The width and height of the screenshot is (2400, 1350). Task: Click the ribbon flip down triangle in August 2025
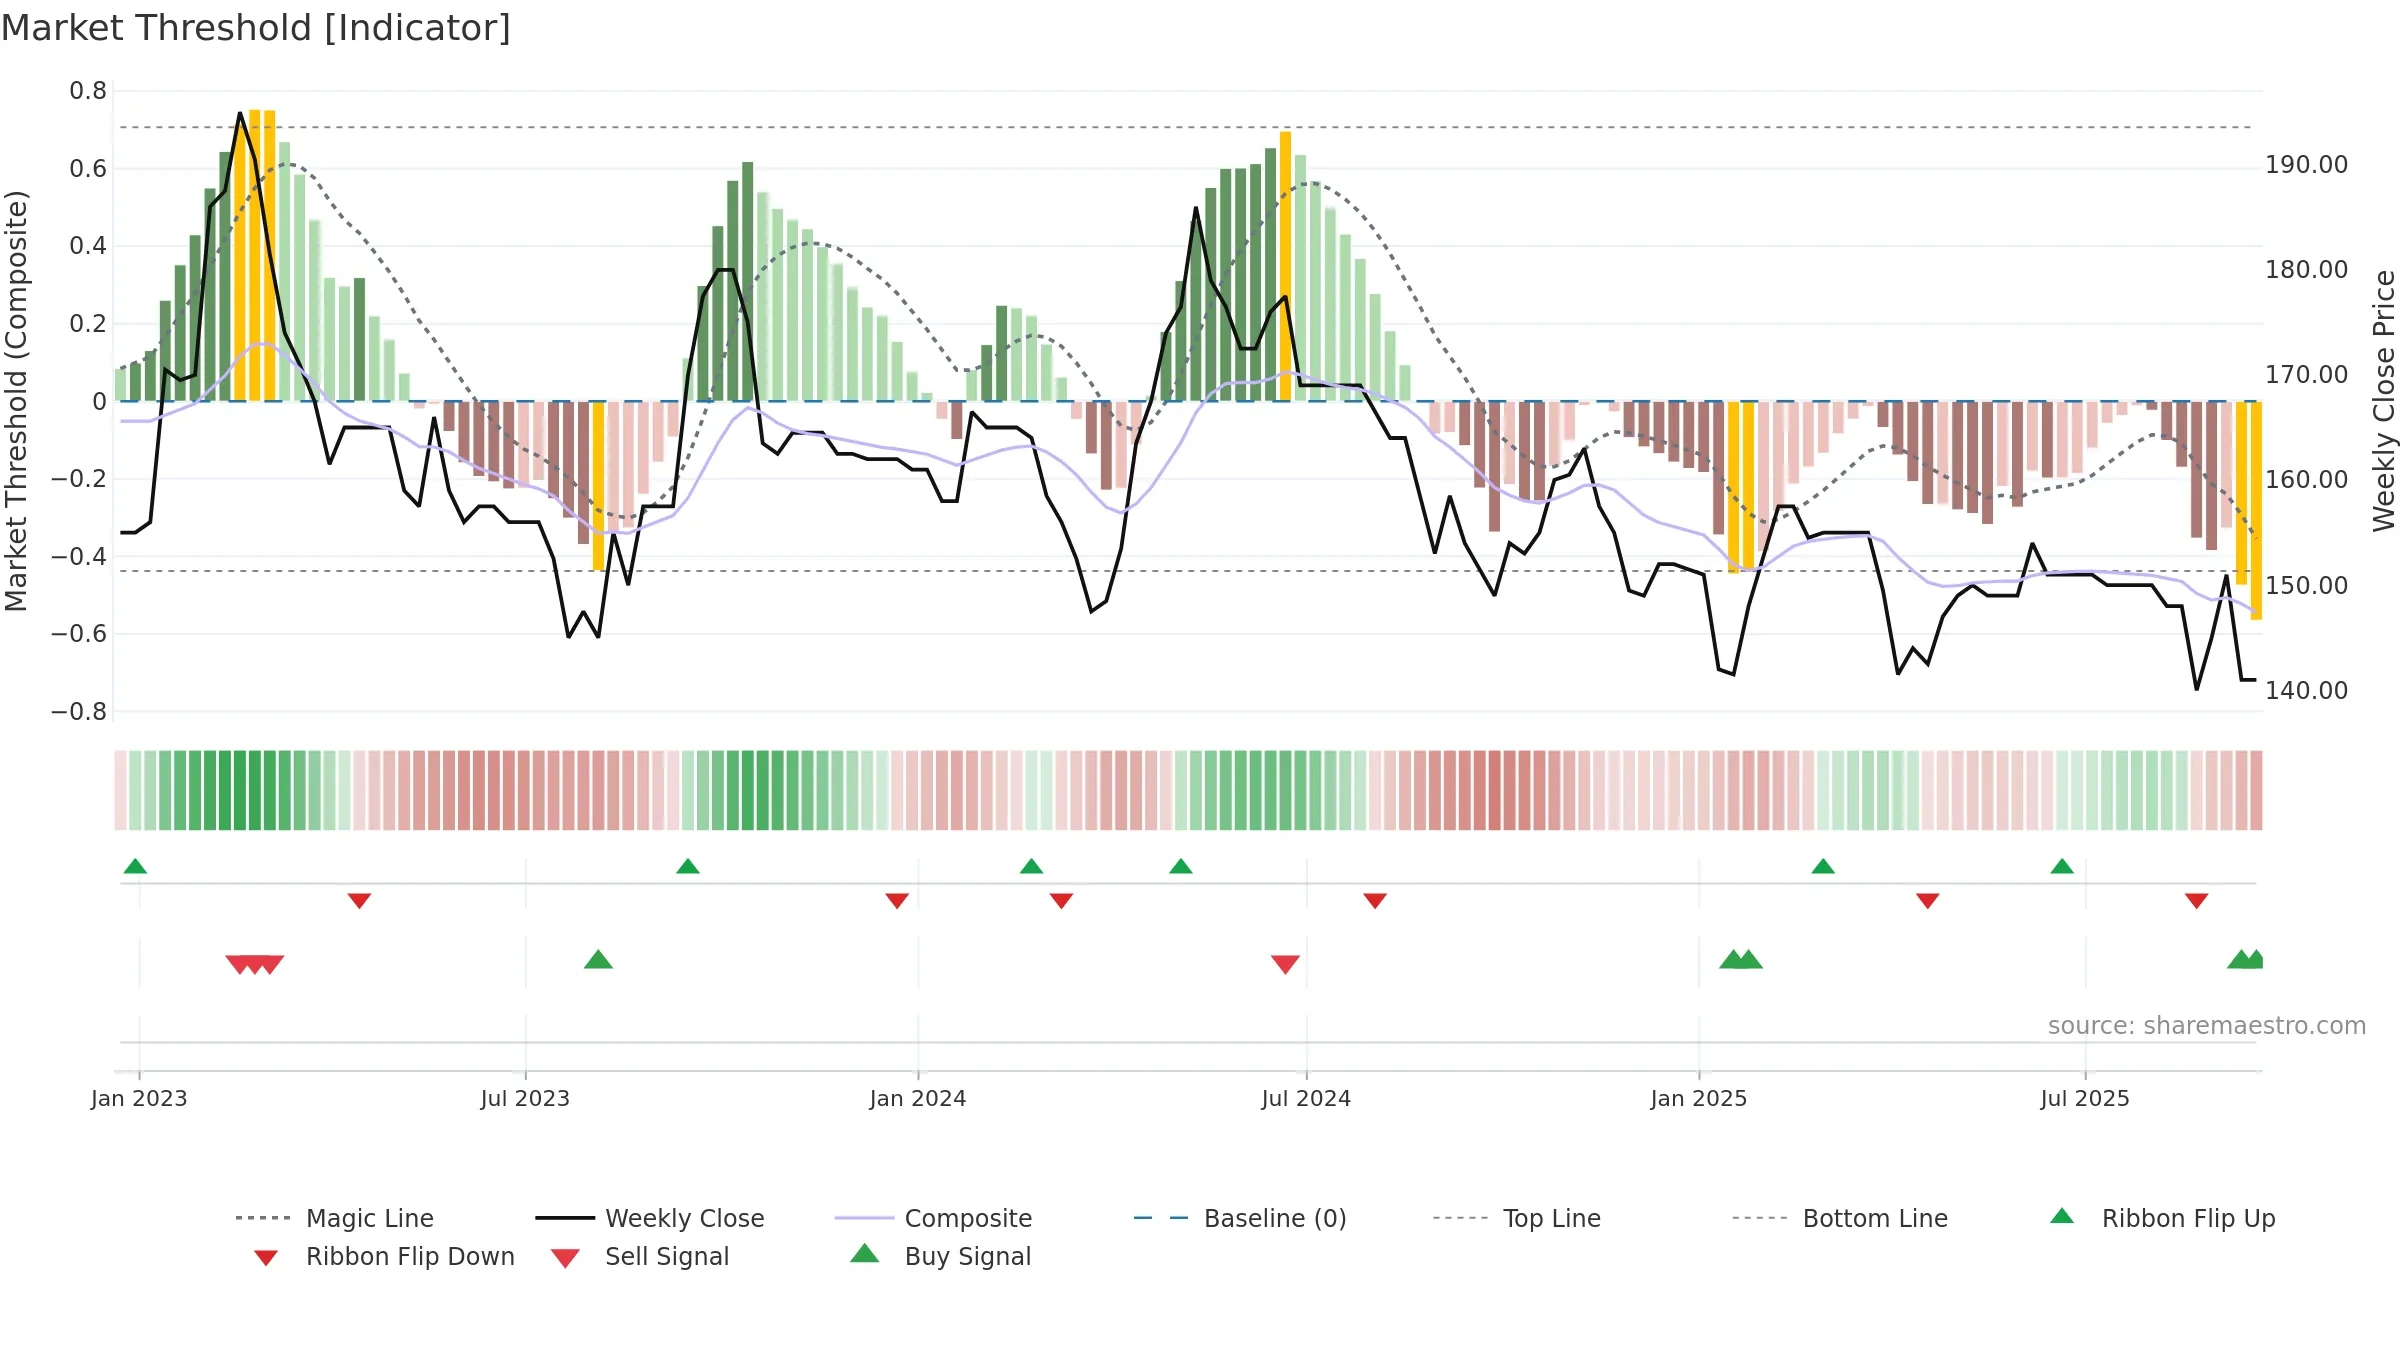point(2197,901)
